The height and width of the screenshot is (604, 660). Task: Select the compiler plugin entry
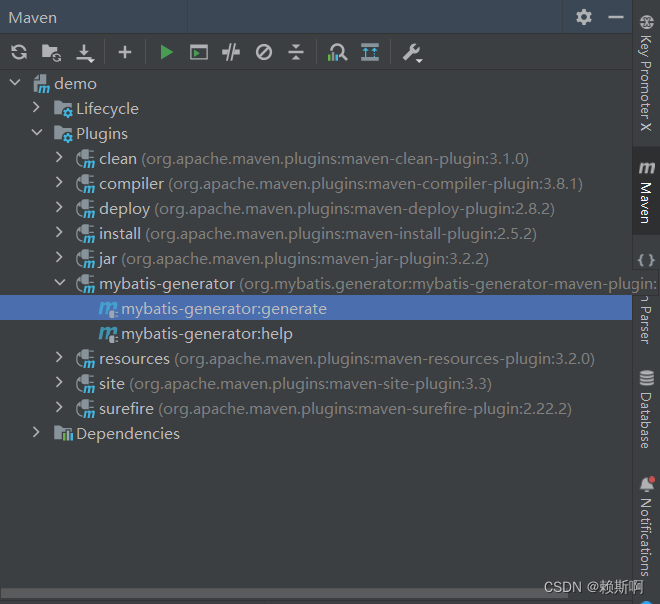(316, 184)
